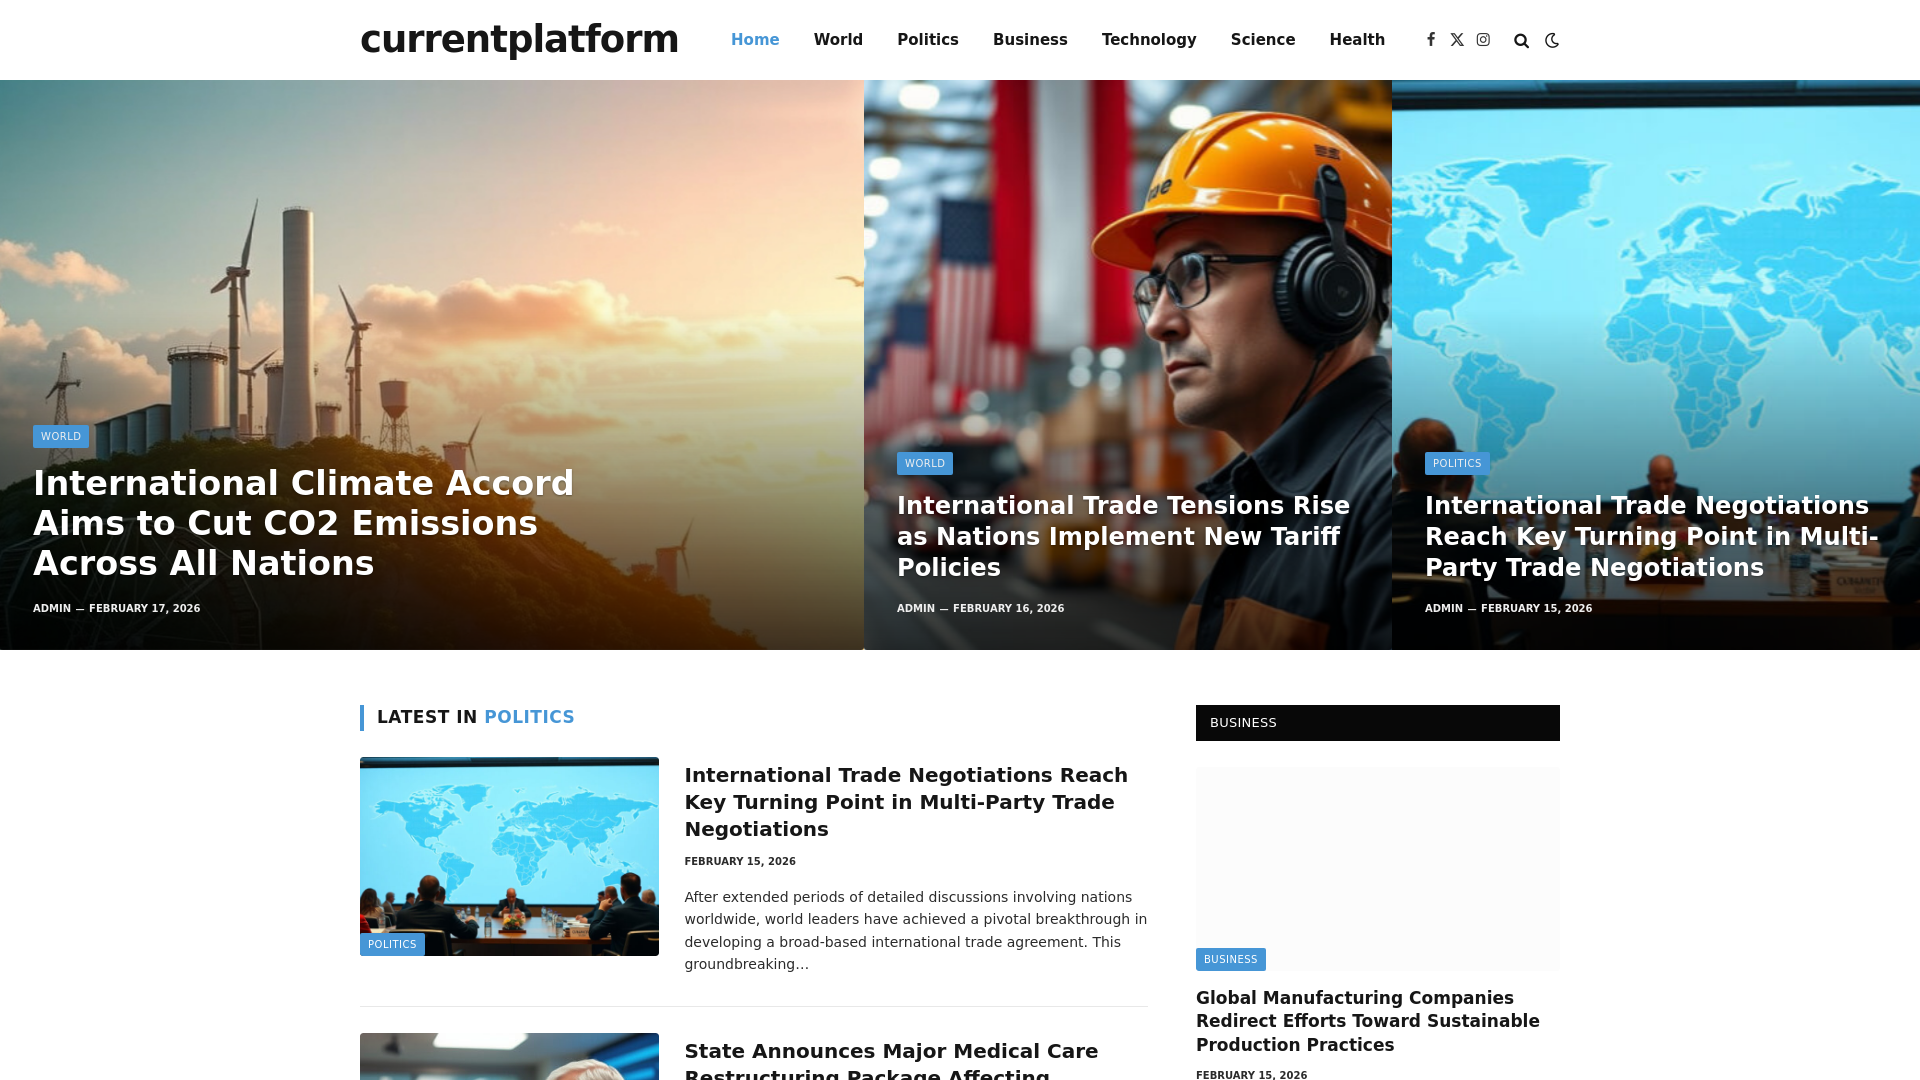
Task: Open Global Manufacturing Companies sidebar image
Action: [x=1378, y=868]
